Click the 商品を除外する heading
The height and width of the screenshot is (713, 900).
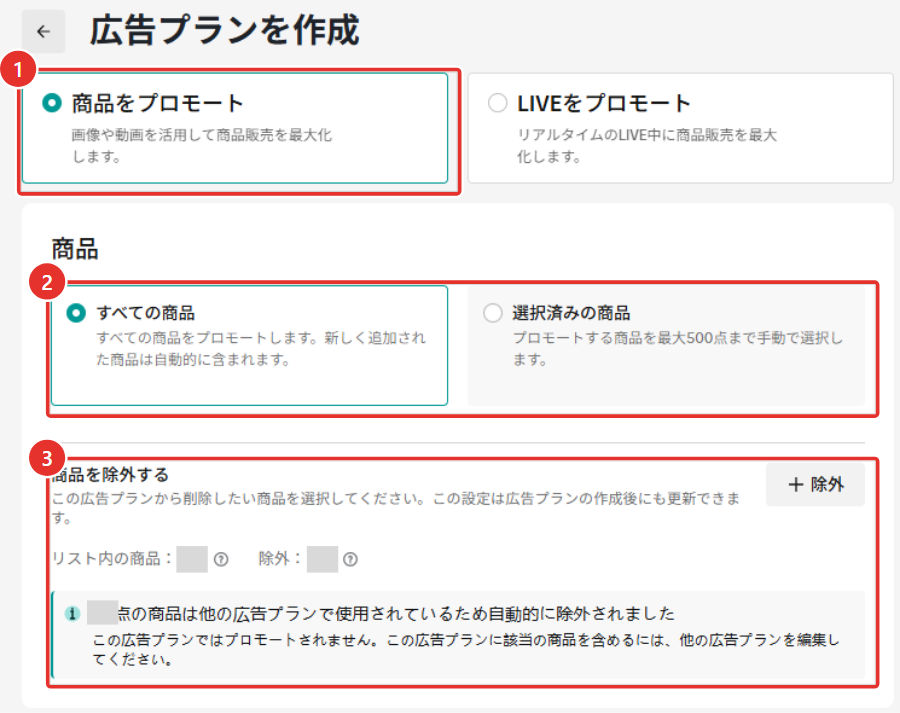(x=110, y=475)
